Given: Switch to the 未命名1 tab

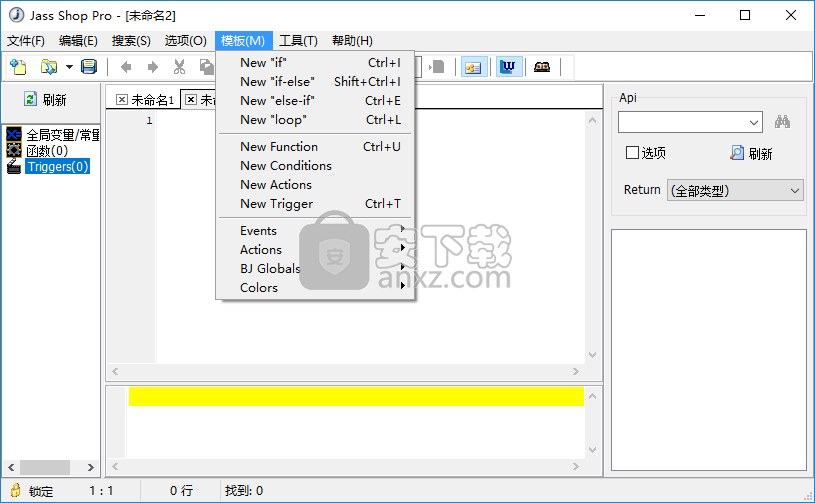Looking at the screenshot, I should click(x=144, y=100).
